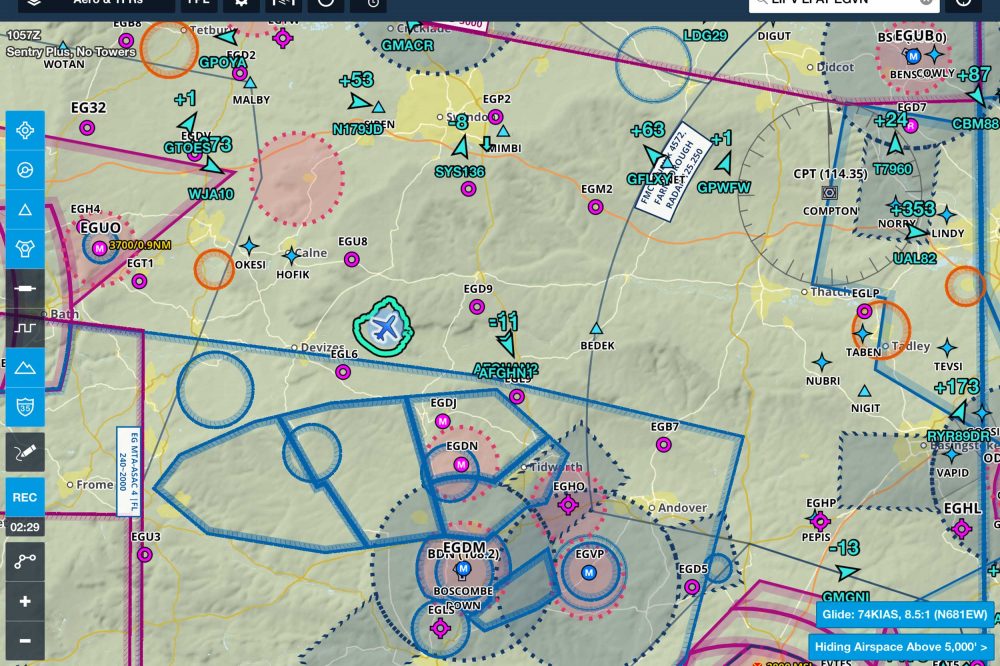This screenshot has width=1000, height=666.
Task: Open map settings gear in top bar
Action: [x=241, y=3]
